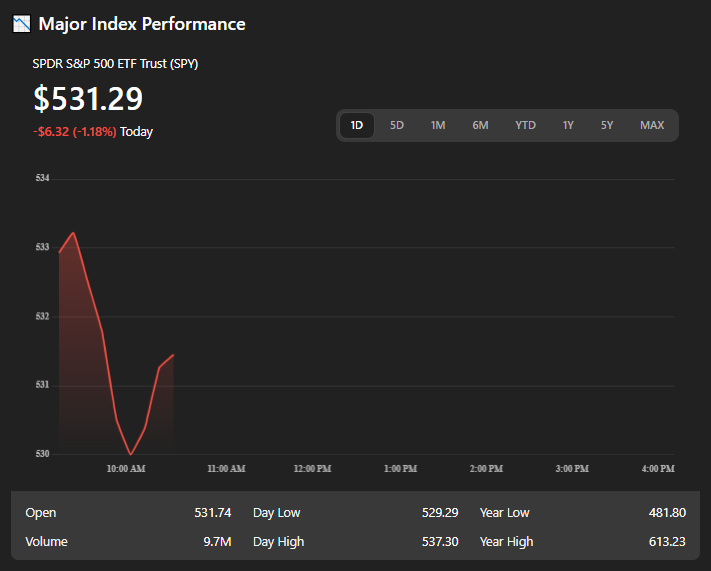The image size is (711, 571).
Task: Select the 6M chart range
Action: pyautogui.click(x=480, y=125)
